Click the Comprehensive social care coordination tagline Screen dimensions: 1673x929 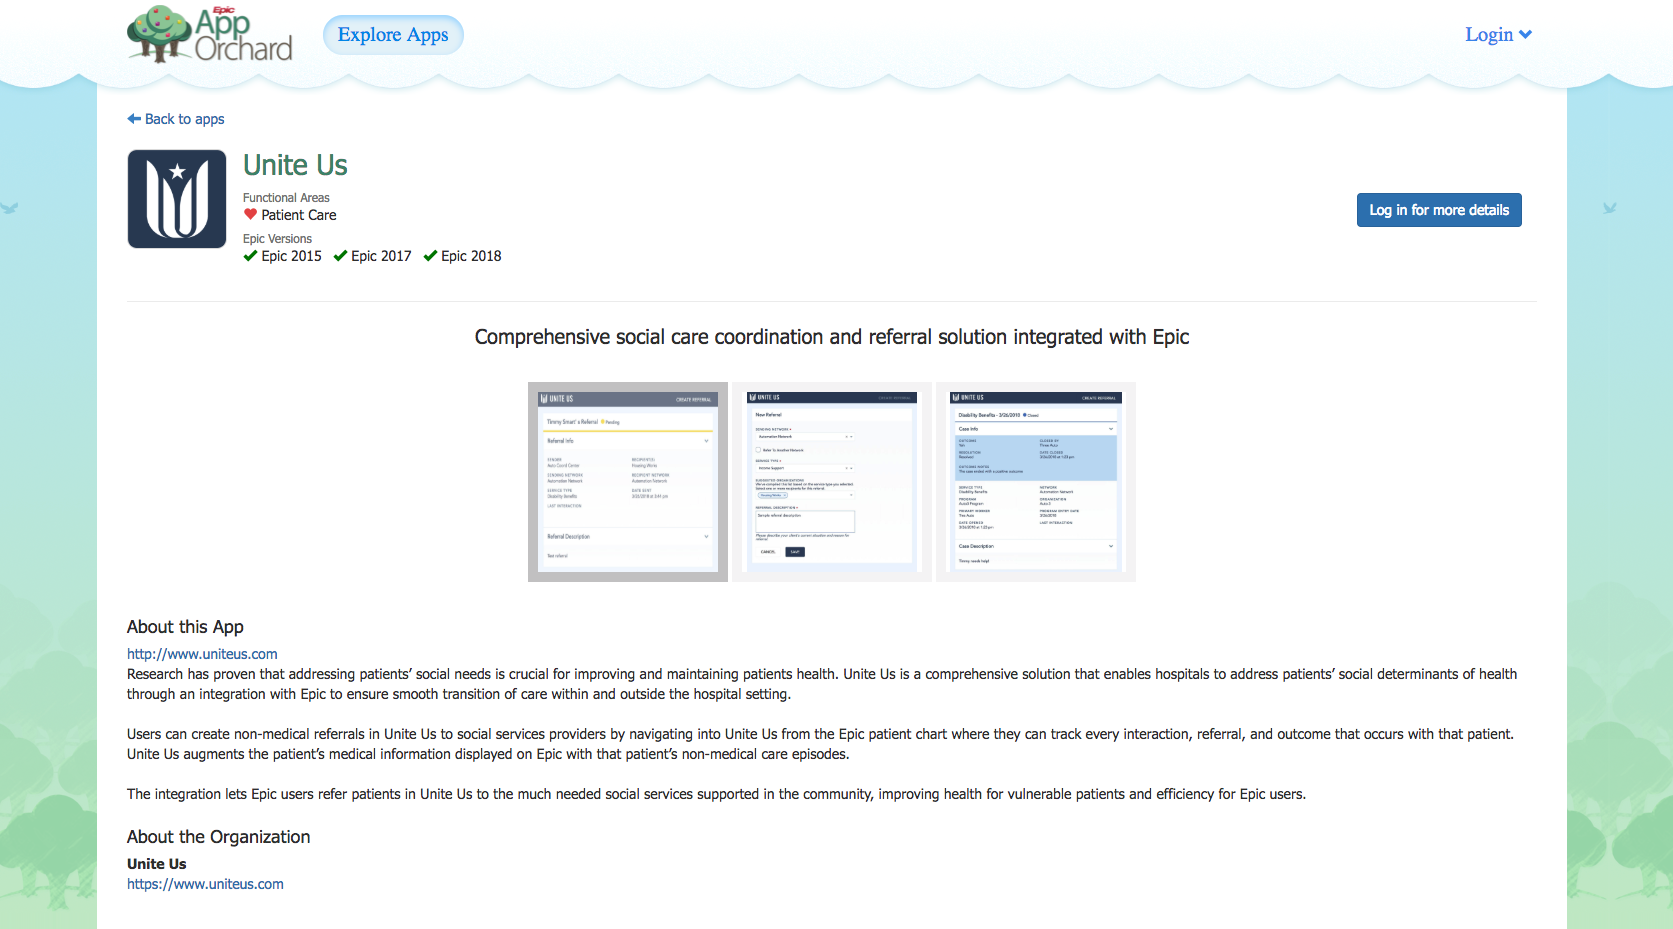point(832,337)
